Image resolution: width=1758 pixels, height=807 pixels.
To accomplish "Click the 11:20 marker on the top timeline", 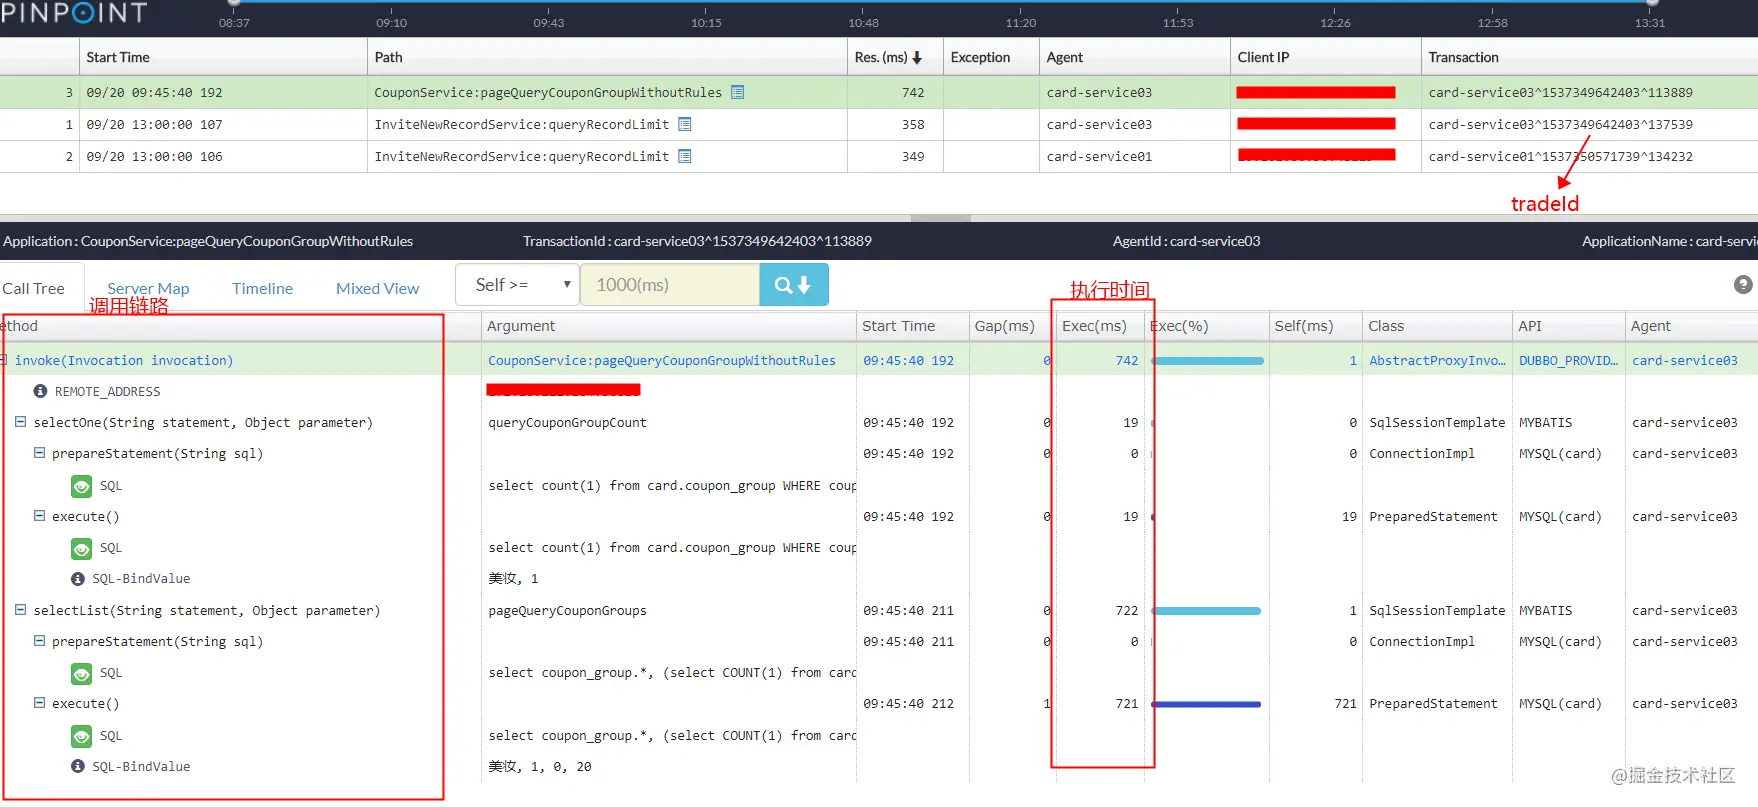I will [x=1021, y=22].
